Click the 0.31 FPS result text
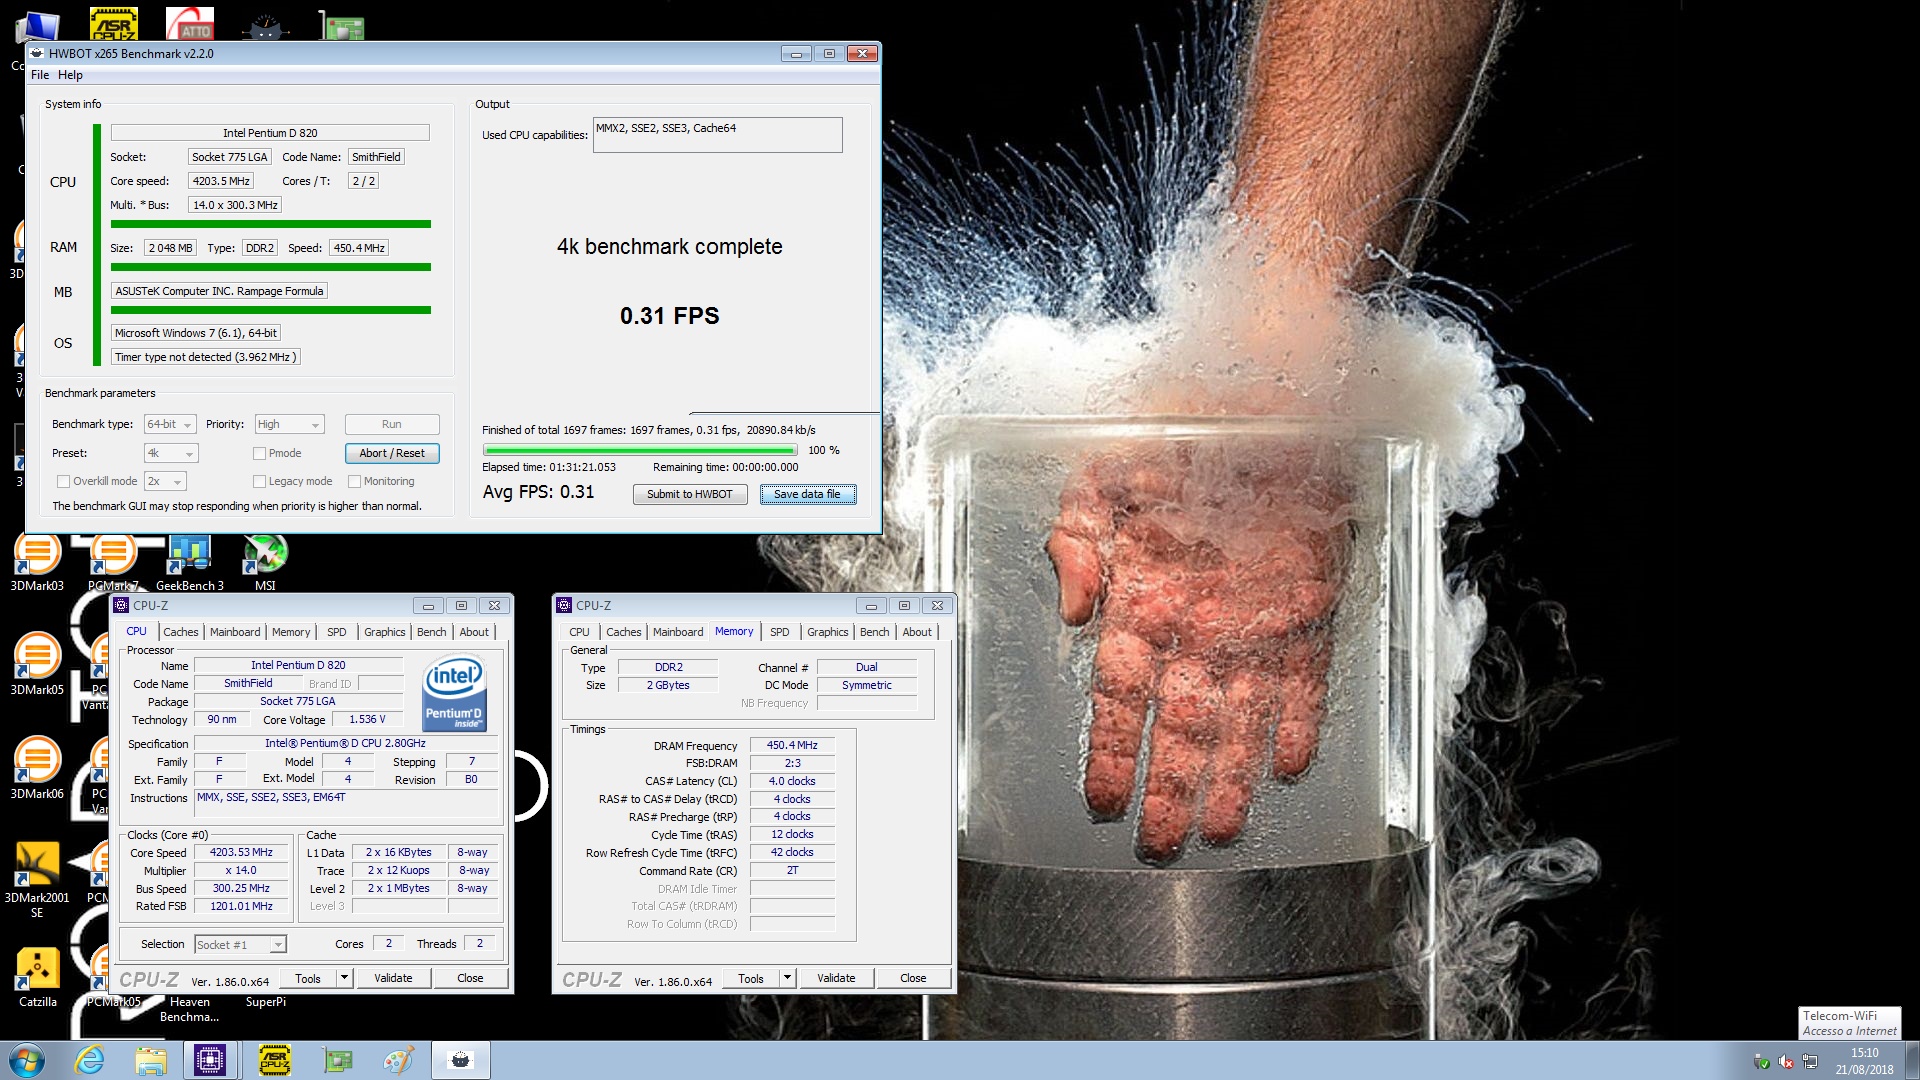Image resolution: width=1920 pixels, height=1080 pixels. tap(669, 316)
